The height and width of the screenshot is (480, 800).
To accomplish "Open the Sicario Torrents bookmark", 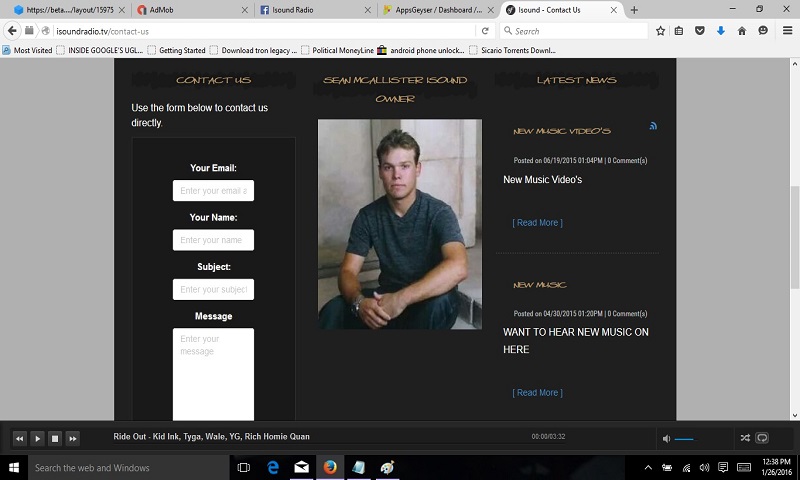I will pos(513,50).
